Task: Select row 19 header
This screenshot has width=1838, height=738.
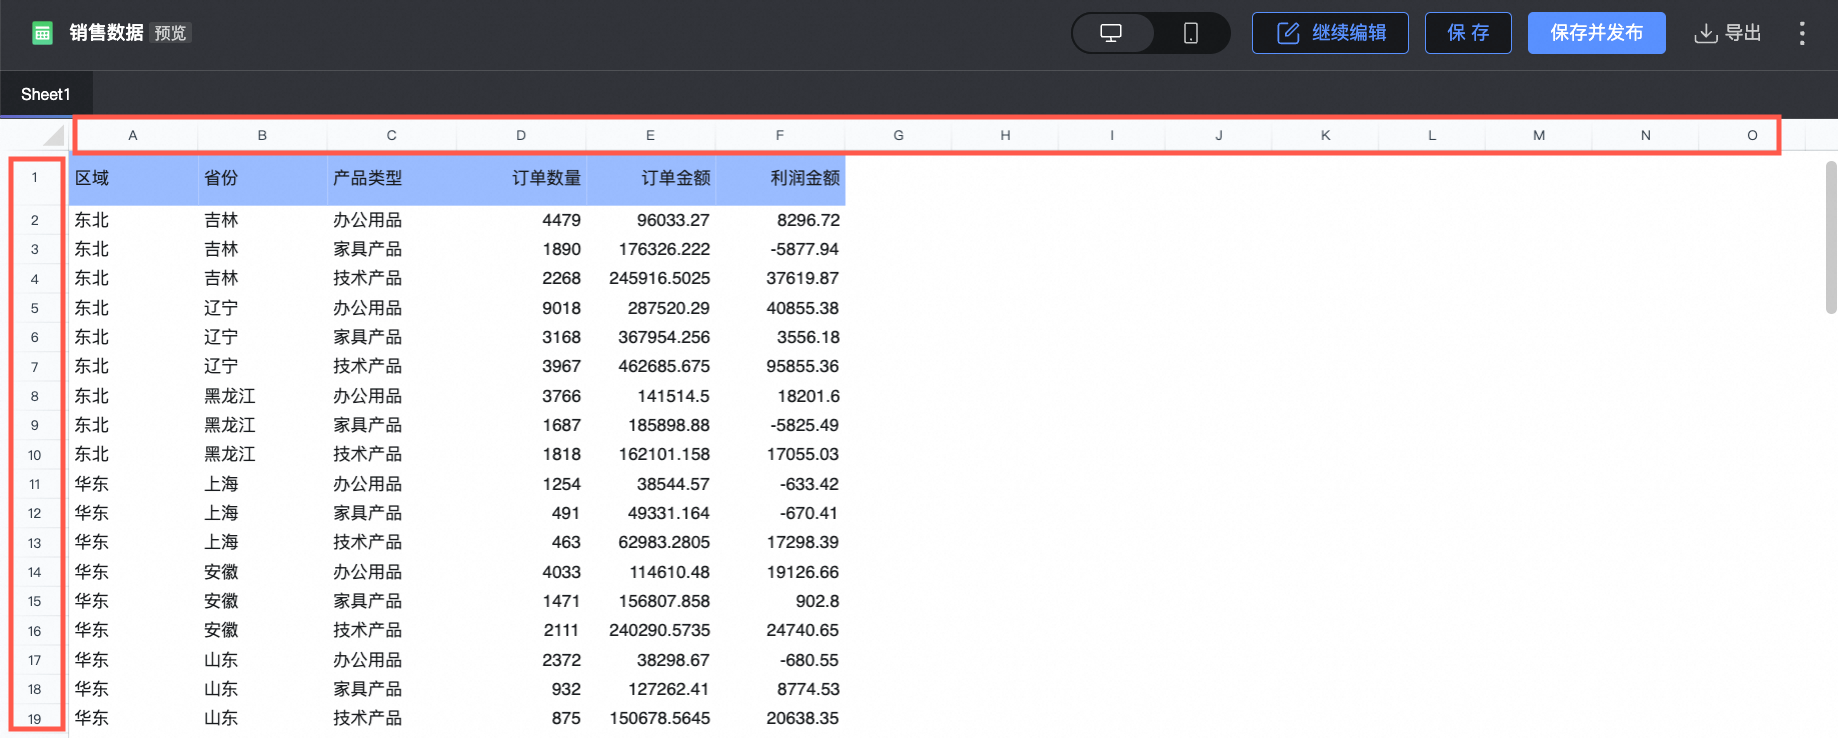Action: [35, 718]
